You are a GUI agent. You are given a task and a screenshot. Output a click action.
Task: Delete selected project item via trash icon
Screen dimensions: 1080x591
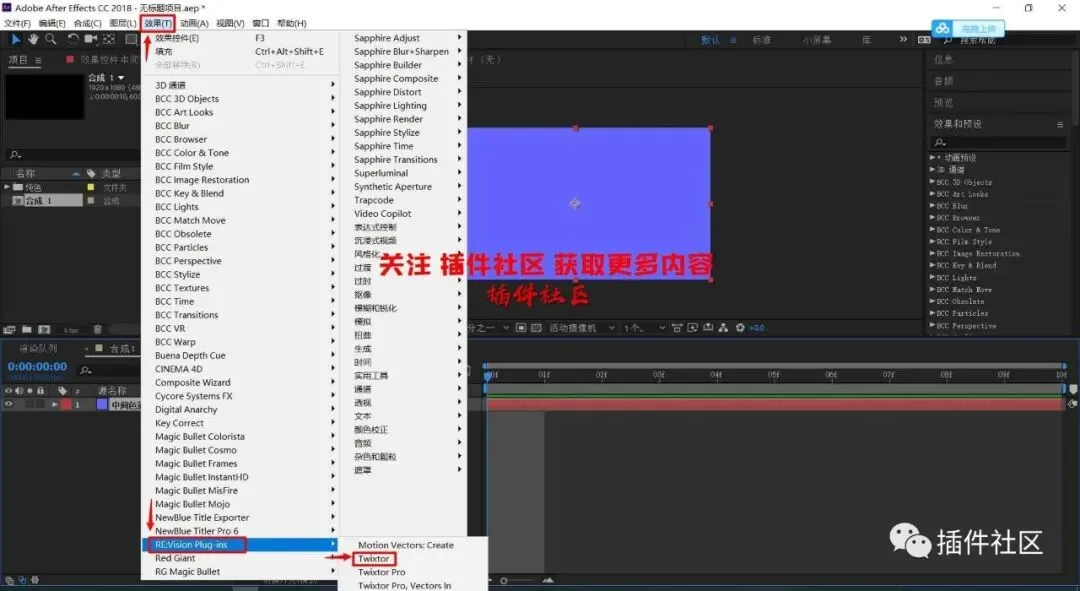click(x=97, y=330)
